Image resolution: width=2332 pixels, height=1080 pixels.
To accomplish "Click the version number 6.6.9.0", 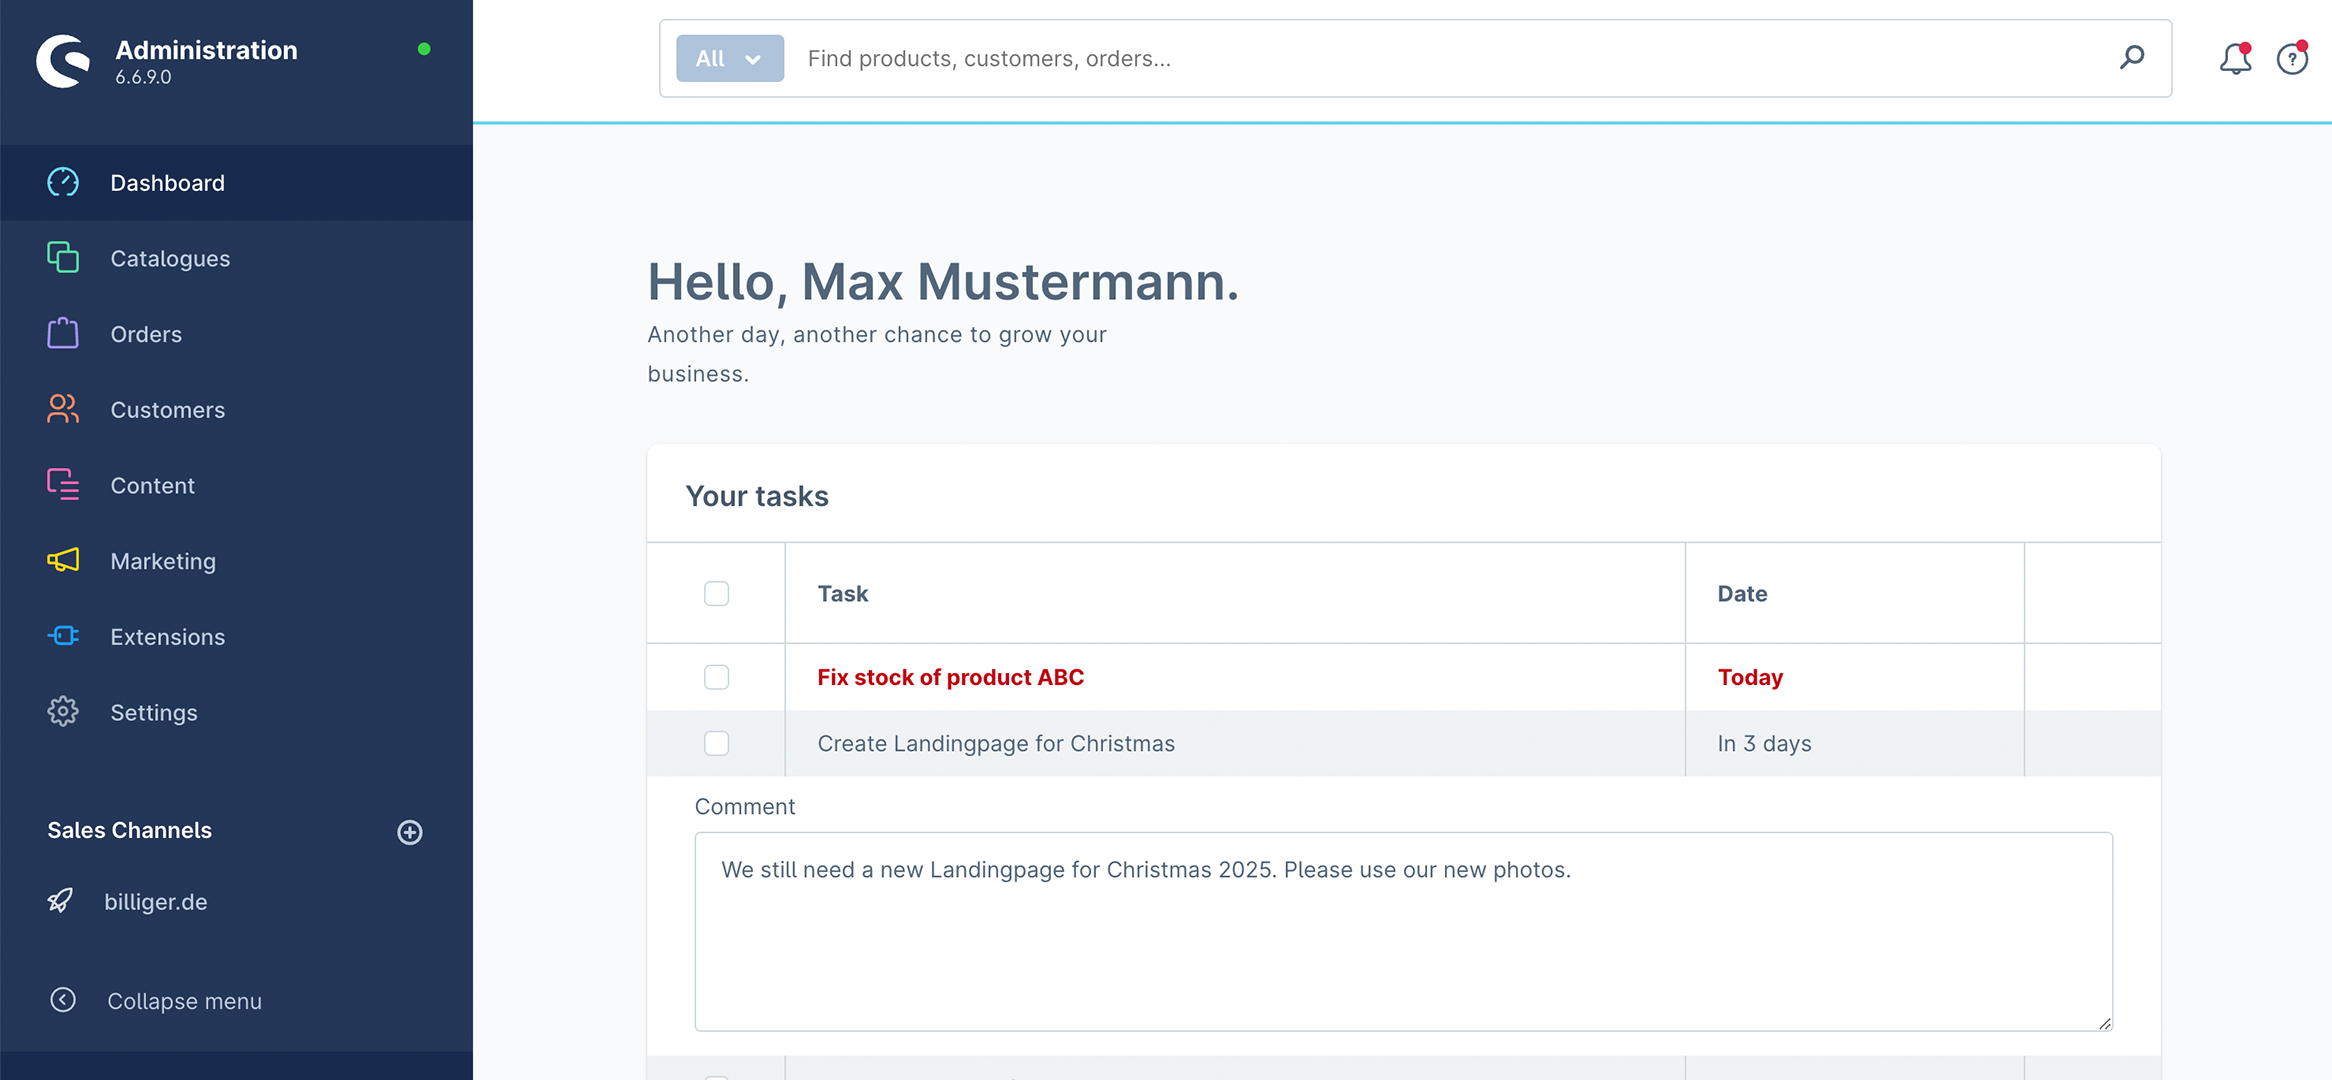I will click(143, 77).
